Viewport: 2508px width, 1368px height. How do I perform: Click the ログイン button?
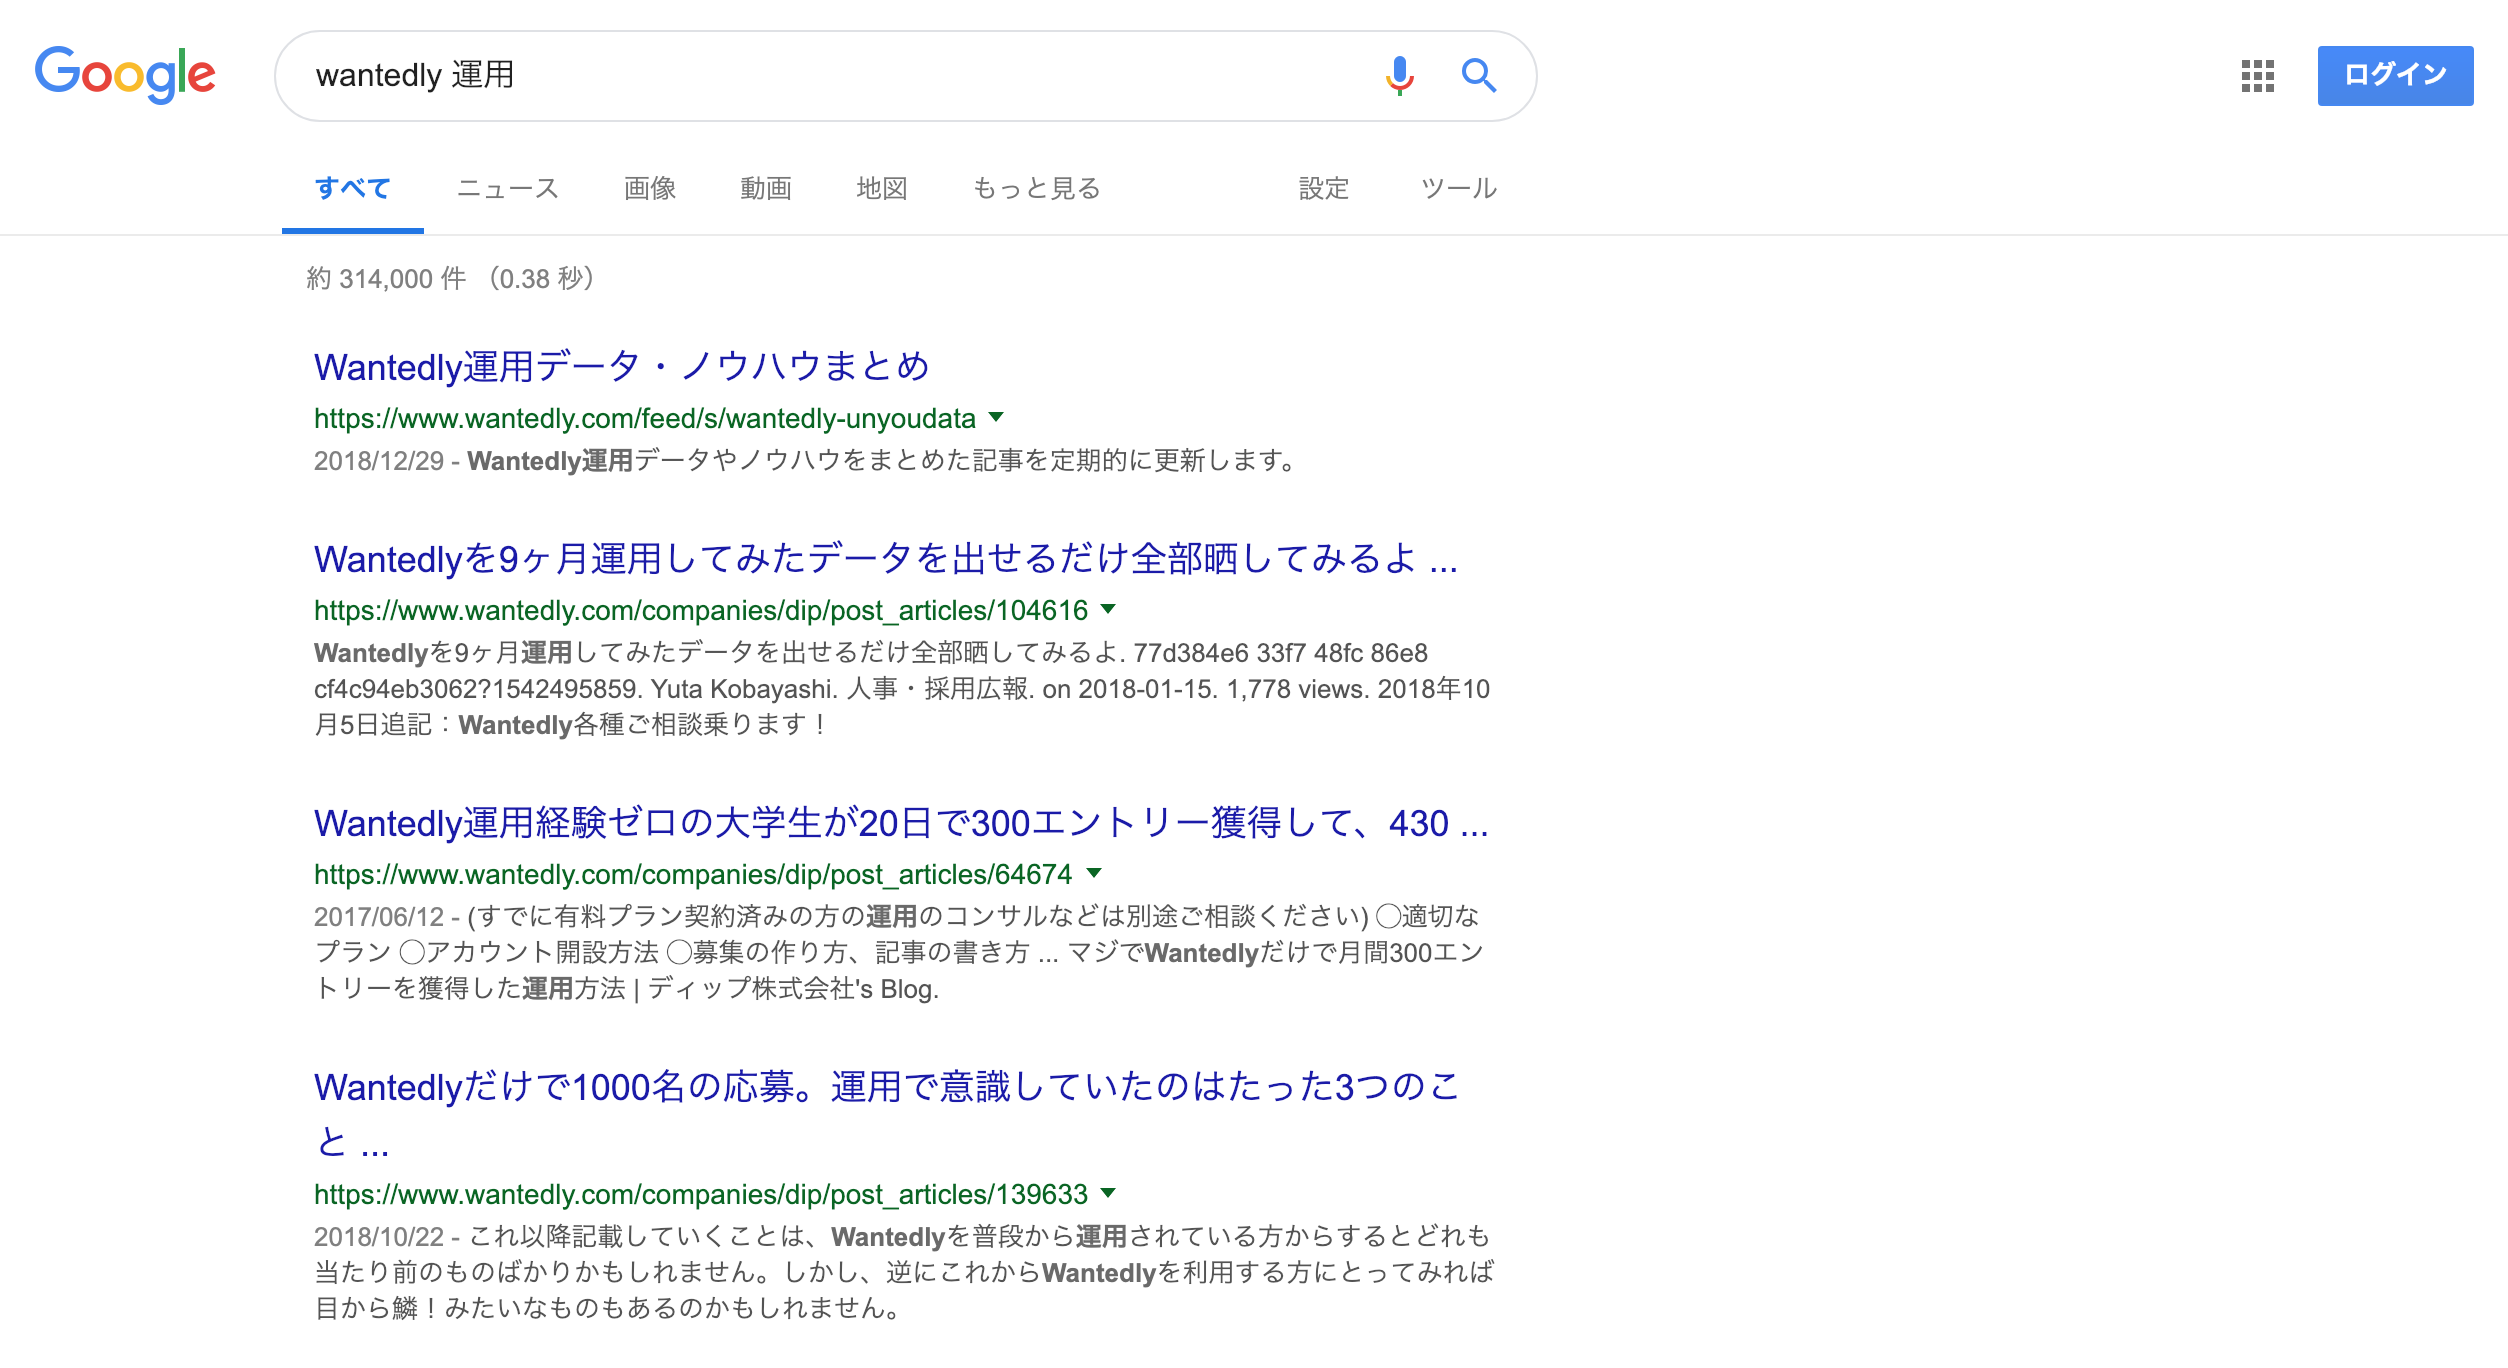(2395, 75)
